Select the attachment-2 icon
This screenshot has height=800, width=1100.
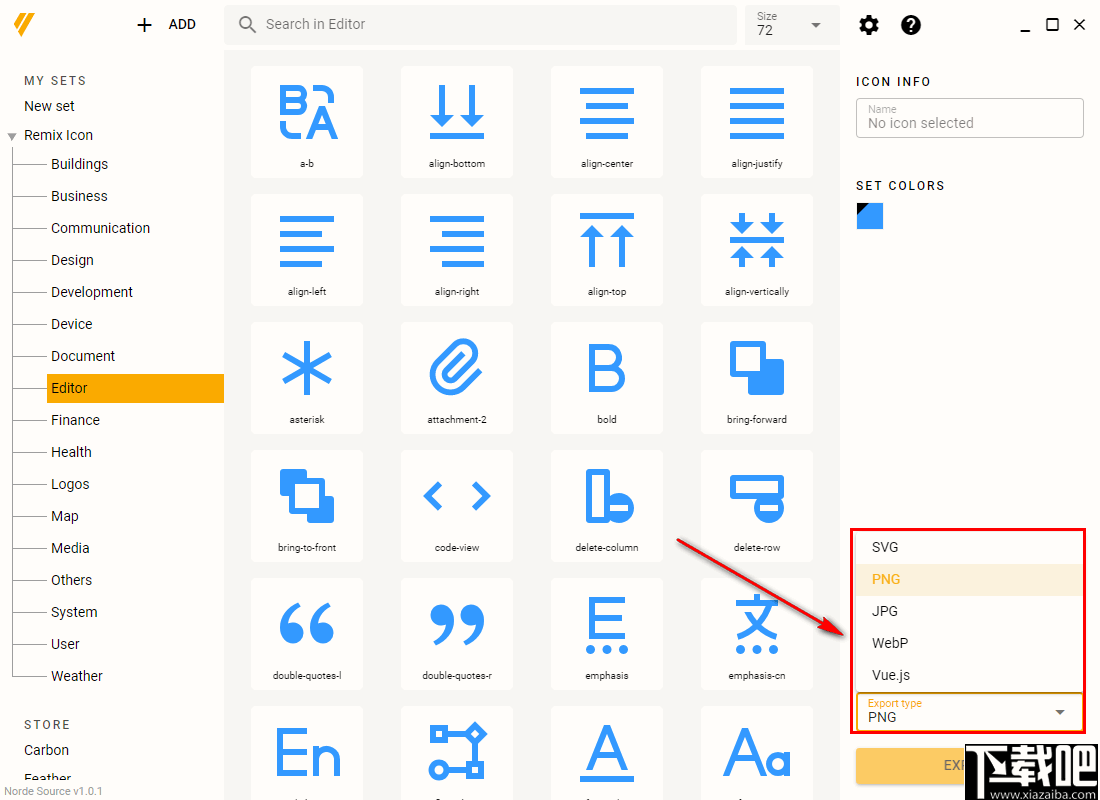[x=456, y=378]
